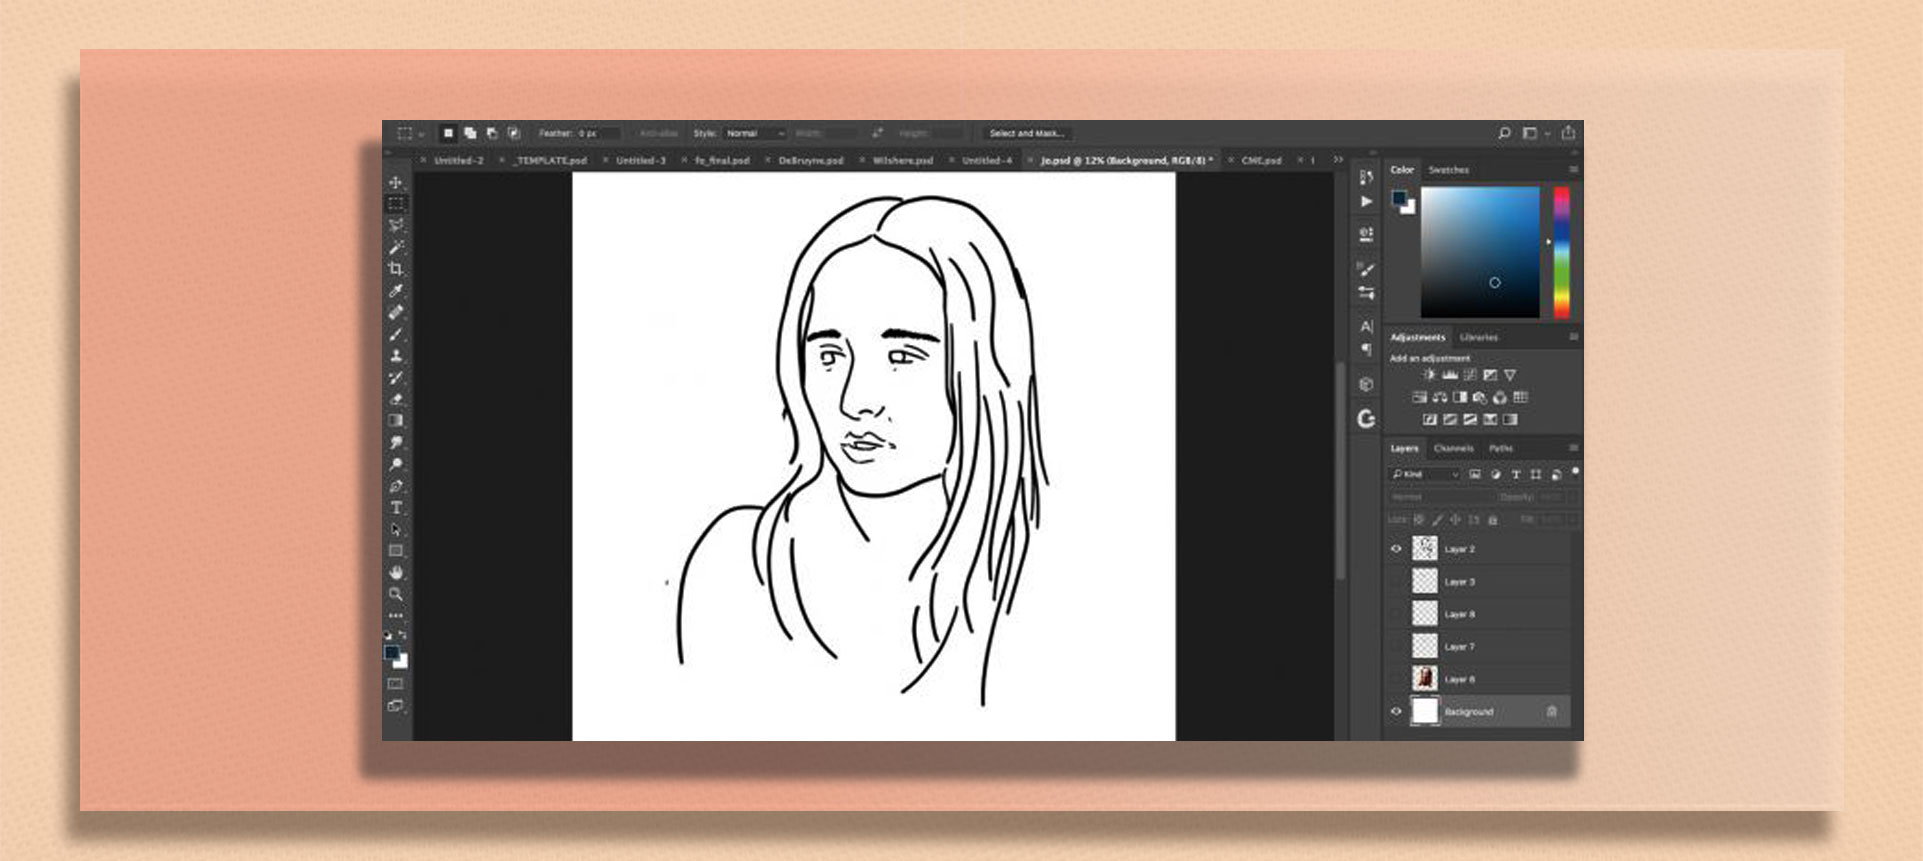Open the Actions panel play icon
Viewport: 1923px width, 861px height.
pos(1366,201)
